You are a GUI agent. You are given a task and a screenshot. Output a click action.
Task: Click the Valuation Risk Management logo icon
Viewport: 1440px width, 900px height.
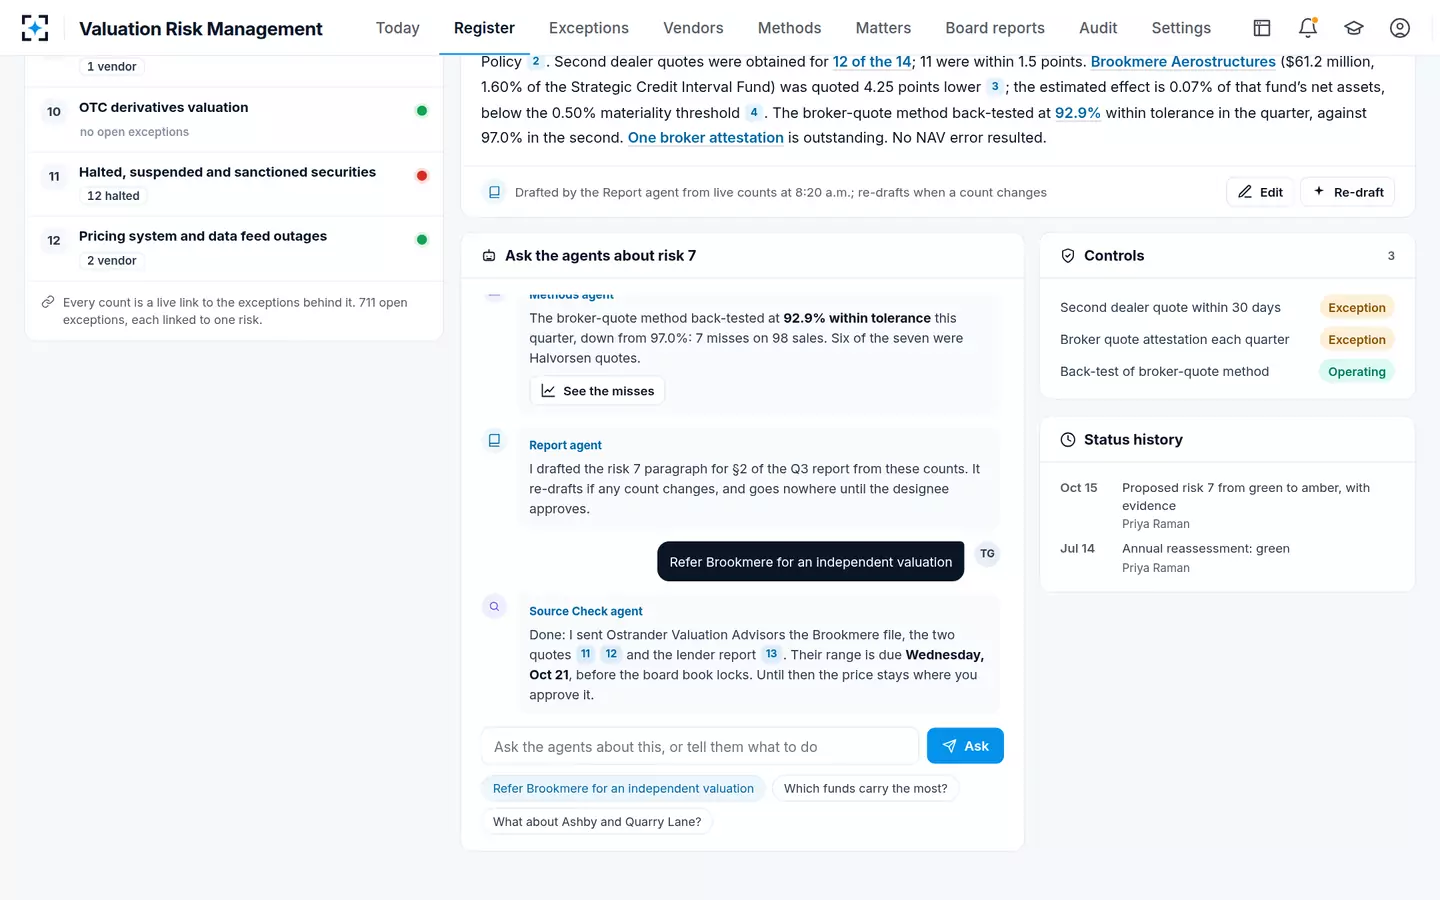click(x=35, y=28)
